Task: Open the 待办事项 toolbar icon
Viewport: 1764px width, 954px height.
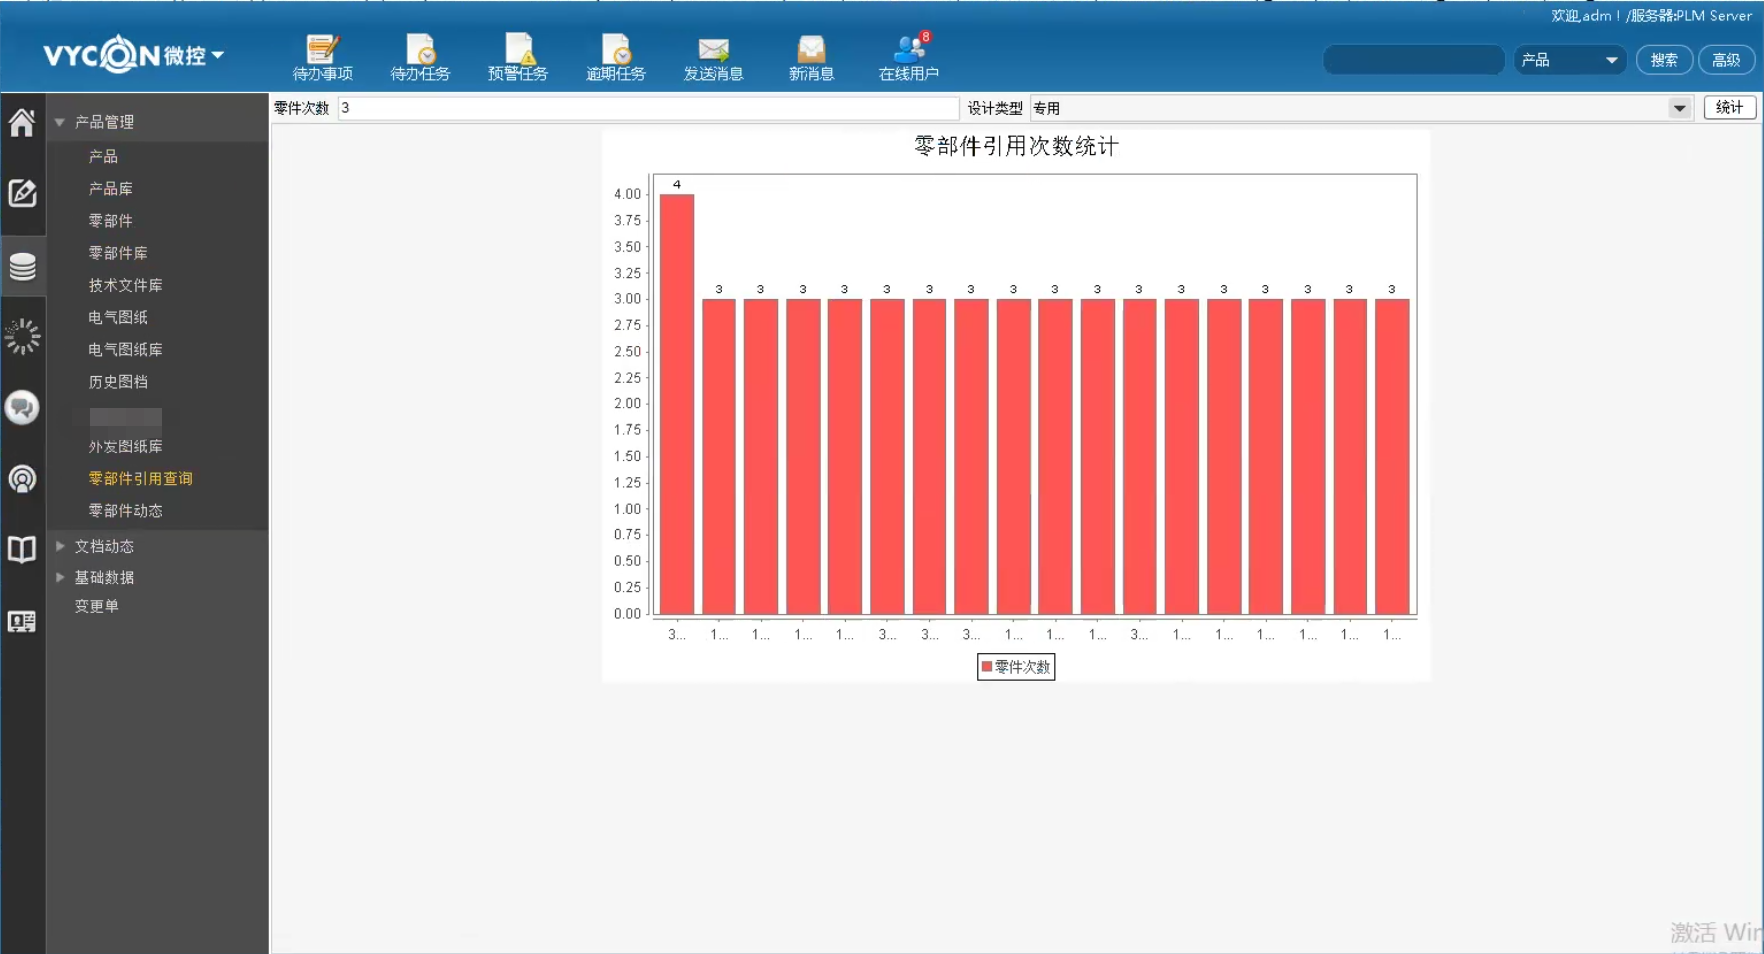Action: coord(322,57)
